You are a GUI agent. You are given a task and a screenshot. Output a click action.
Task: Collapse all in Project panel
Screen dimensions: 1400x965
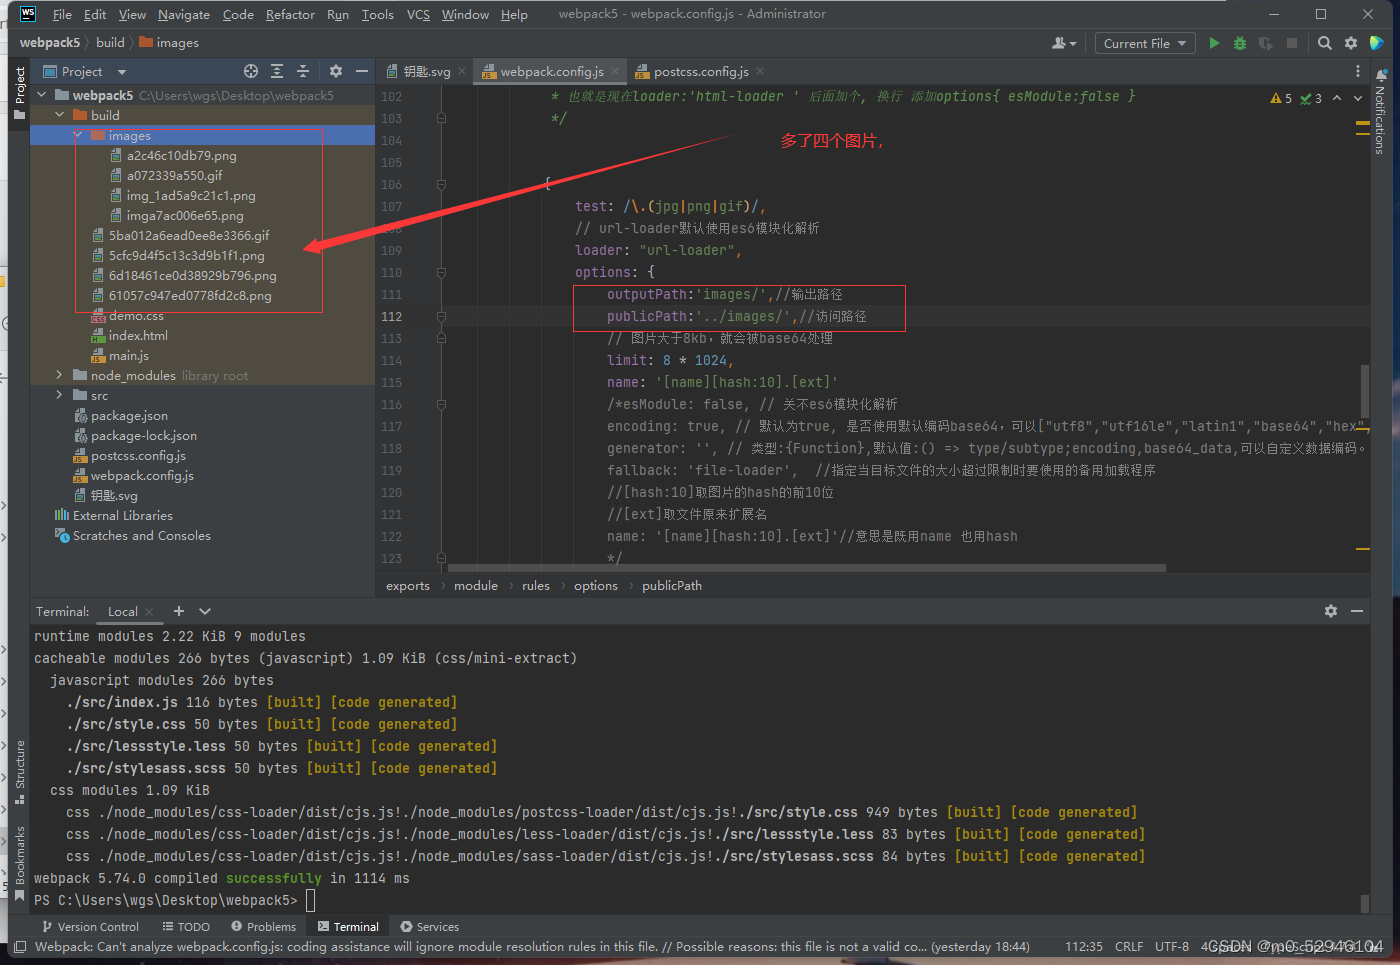tap(303, 71)
